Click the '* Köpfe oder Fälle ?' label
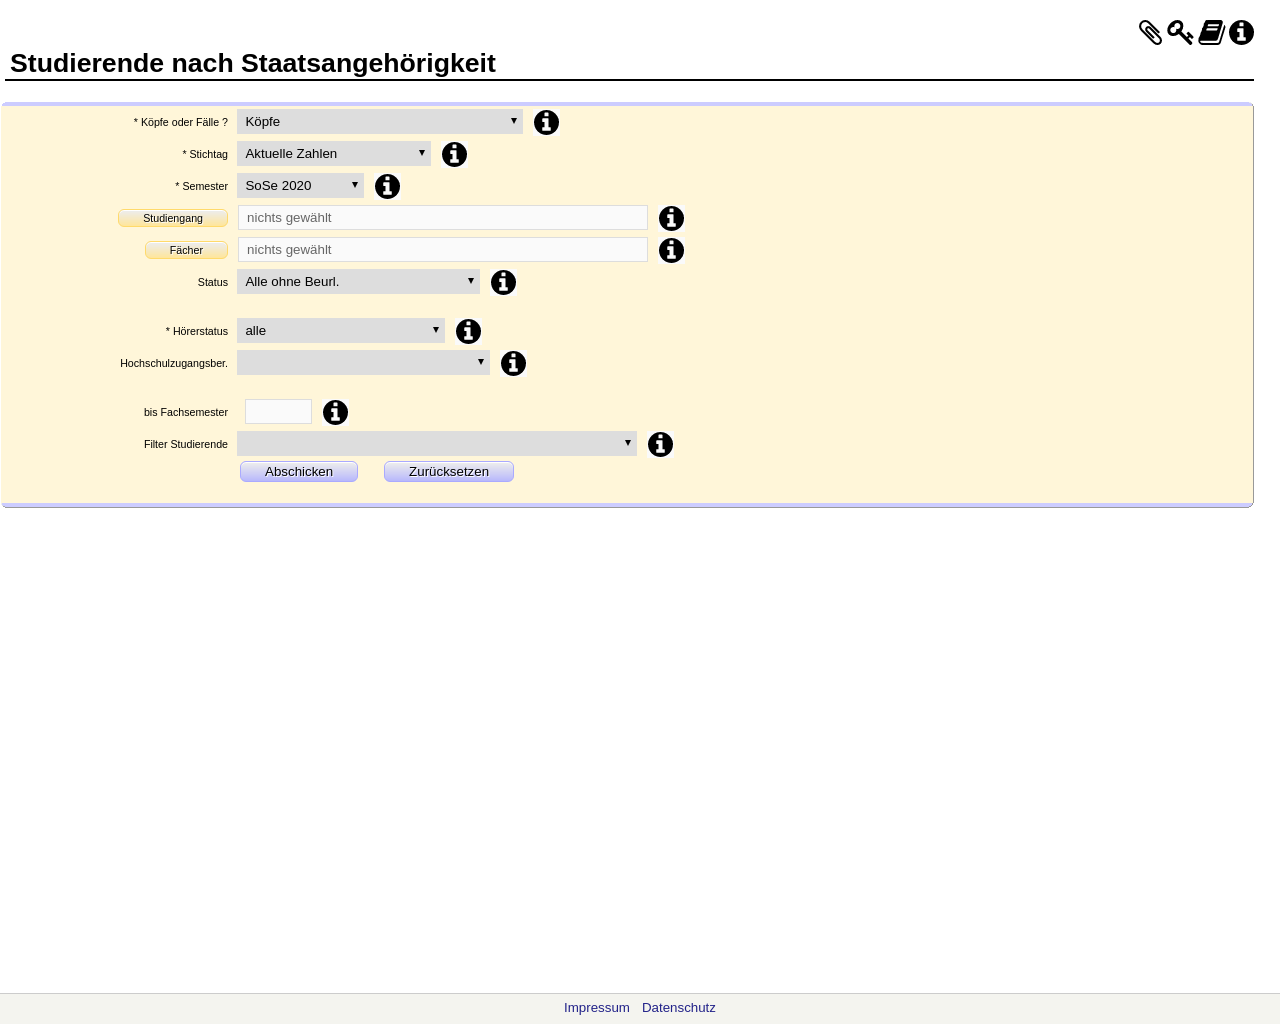 [181, 122]
